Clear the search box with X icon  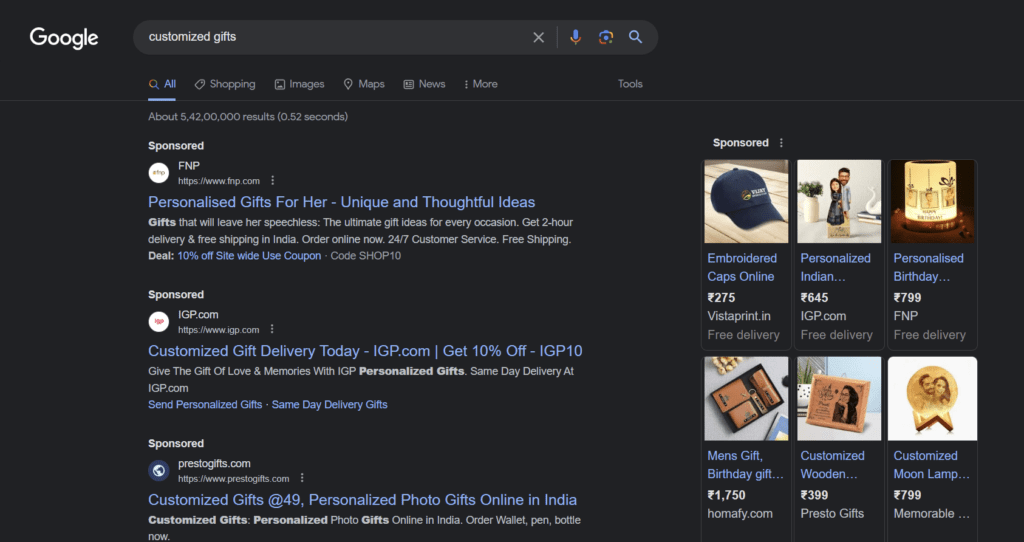click(538, 37)
